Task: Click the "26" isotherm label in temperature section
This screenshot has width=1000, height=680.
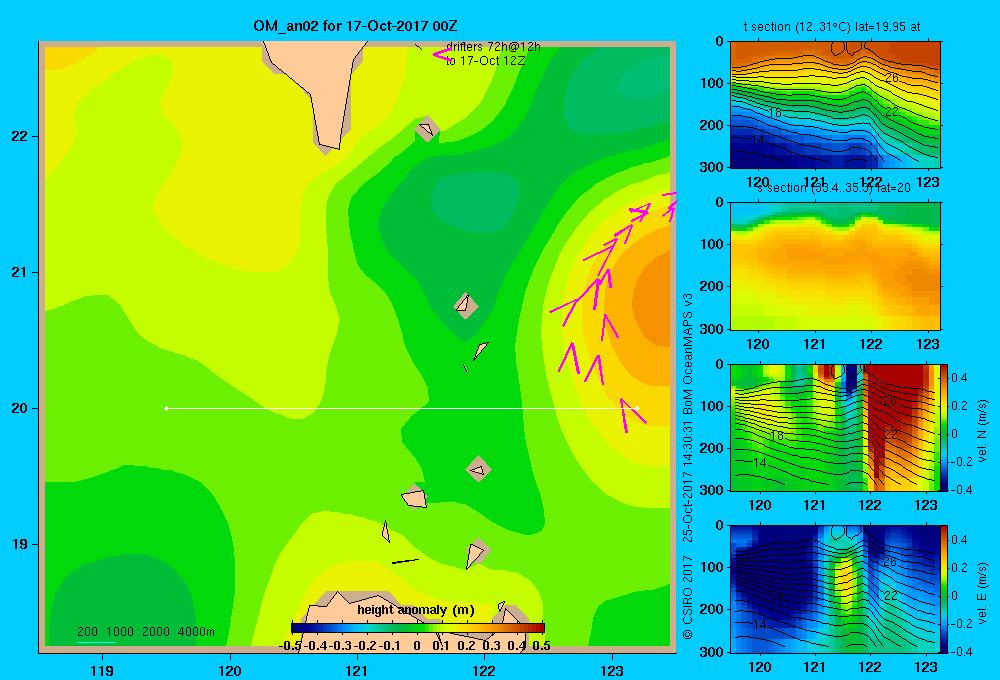Action: click(892, 78)
